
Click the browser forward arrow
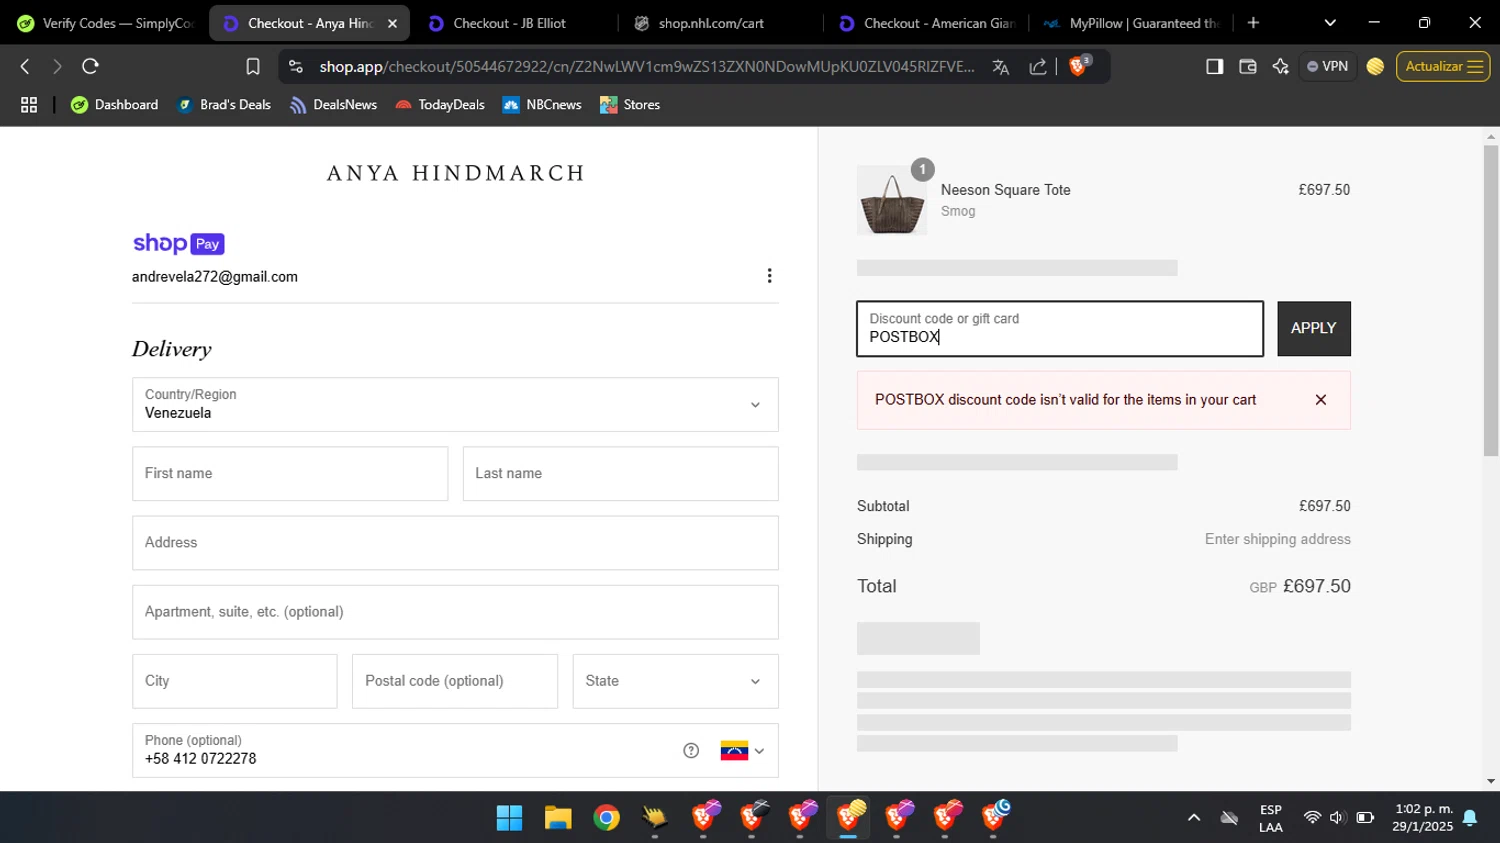coord(57,67)
